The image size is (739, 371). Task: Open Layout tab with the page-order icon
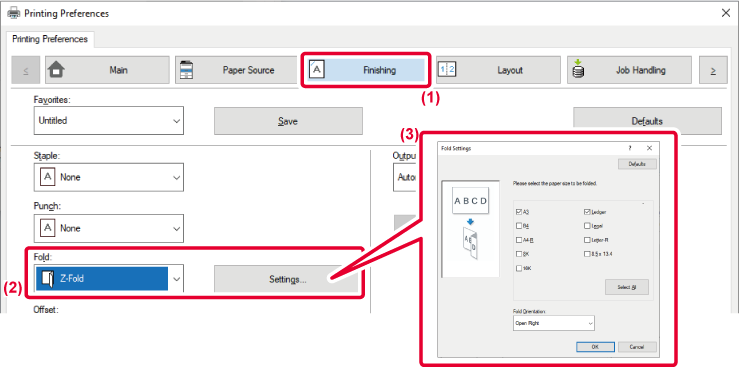[498, 70]
